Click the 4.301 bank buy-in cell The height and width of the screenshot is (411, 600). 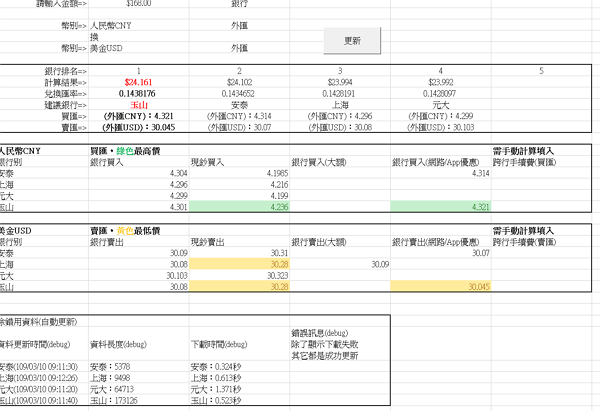click(139, 207)
